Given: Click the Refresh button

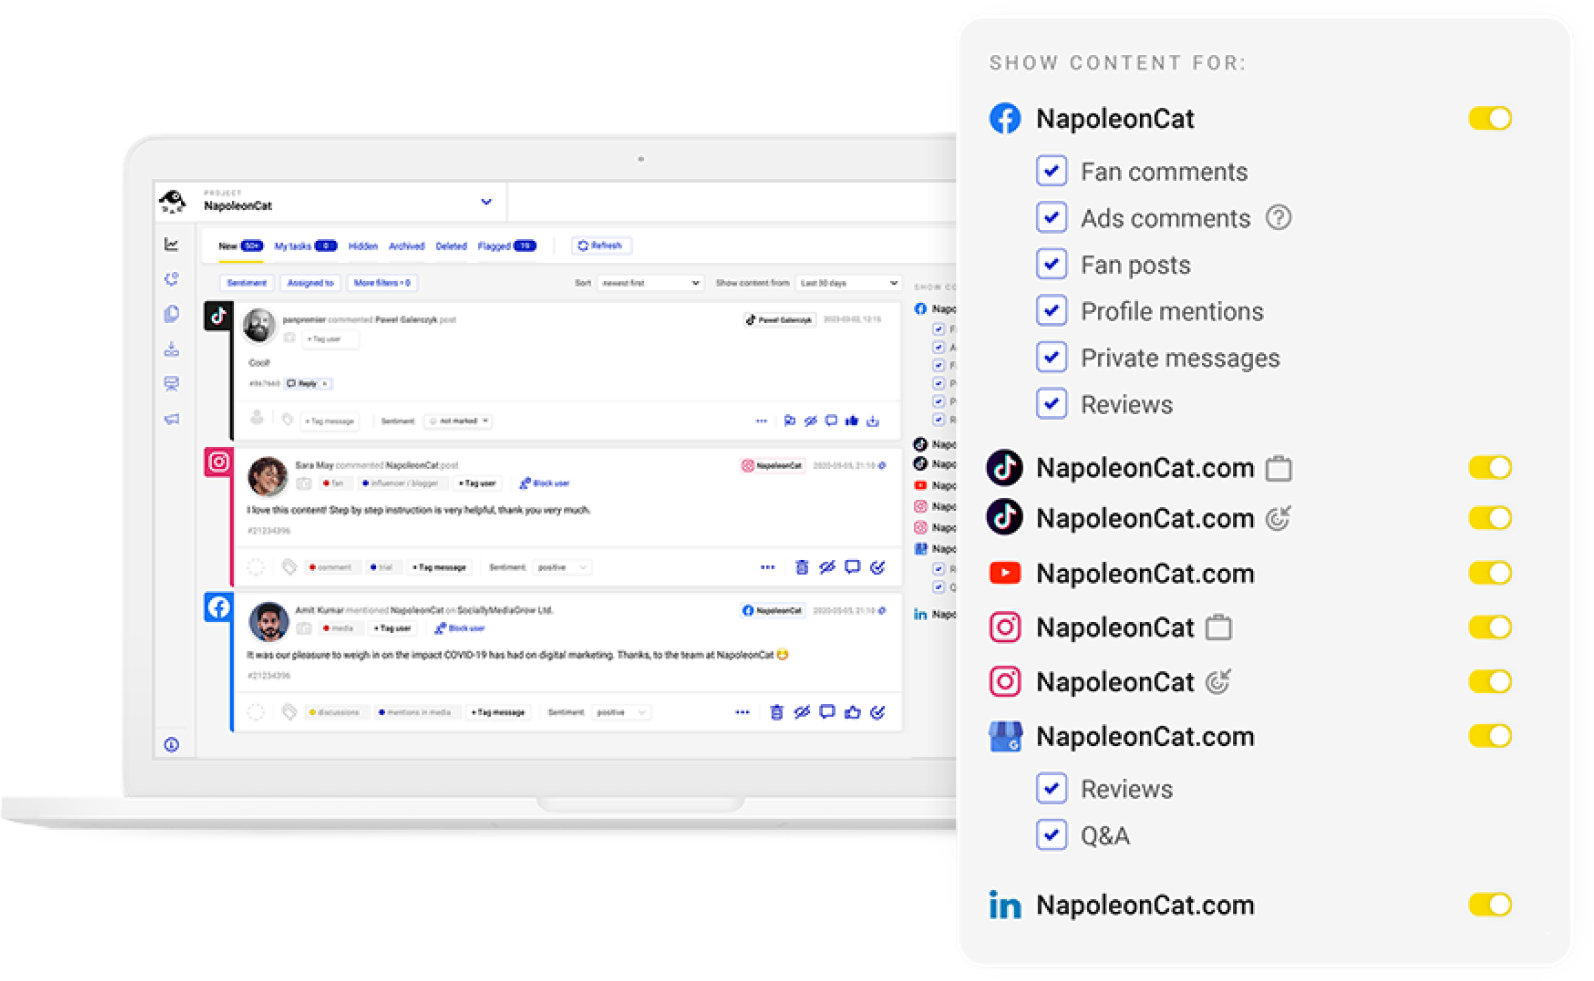Looking at the screenshot, I should click(x=601, y=246).
